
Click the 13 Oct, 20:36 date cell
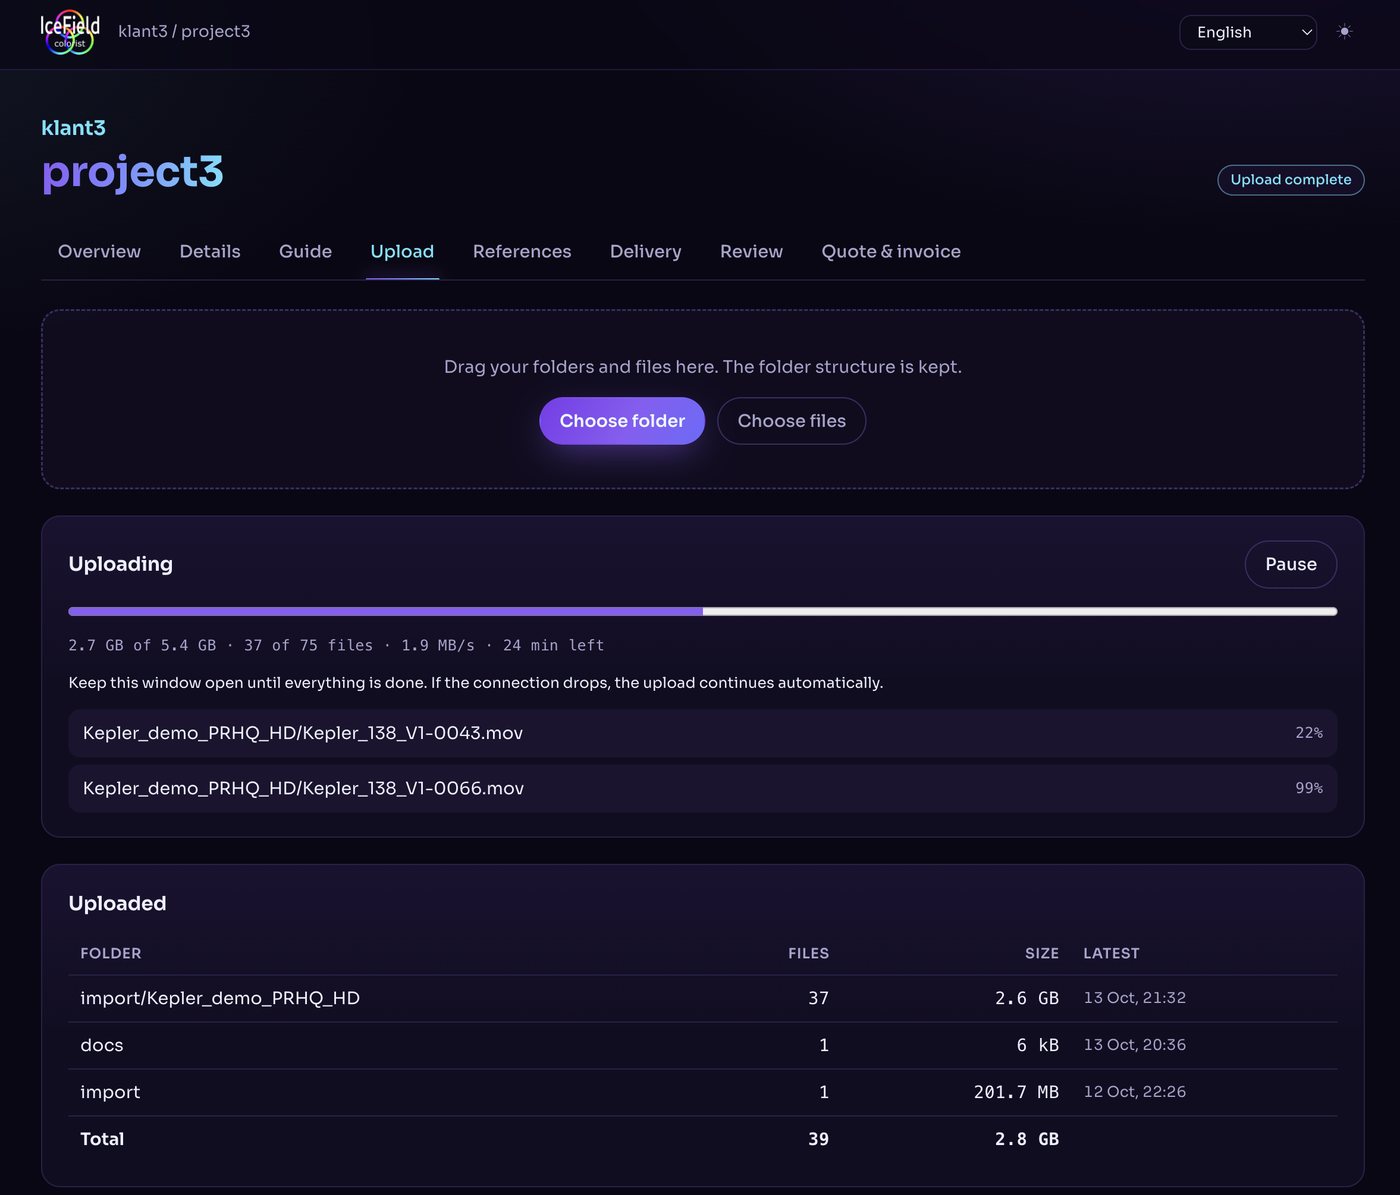click(1135, 1045)
